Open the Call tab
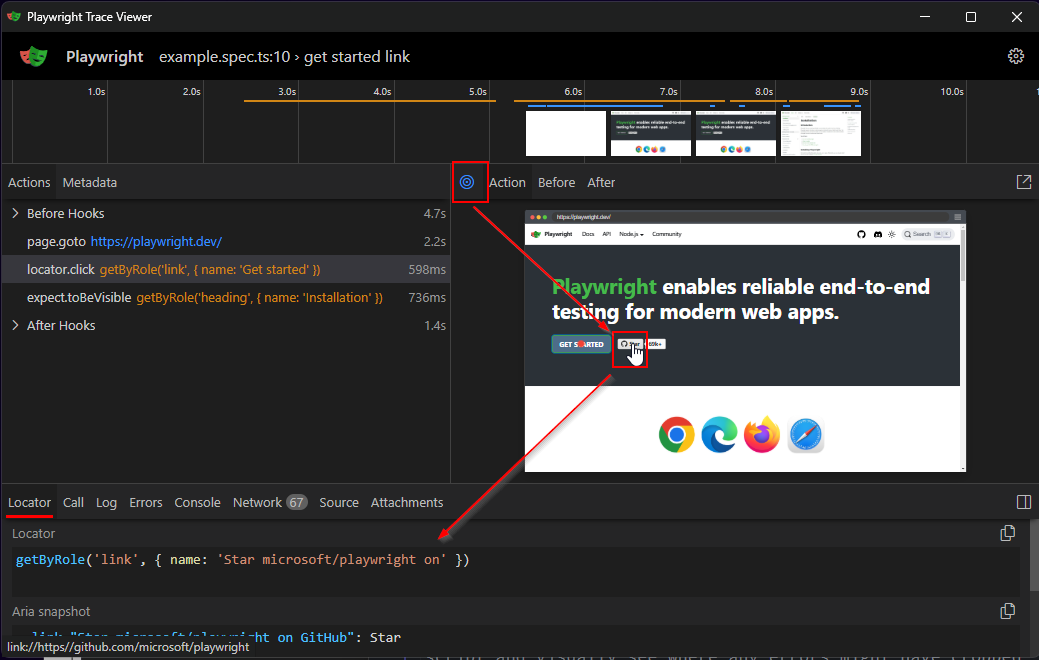Viewport: 1039px width, 660px height. pyautogui.click(x=73, y=502)
